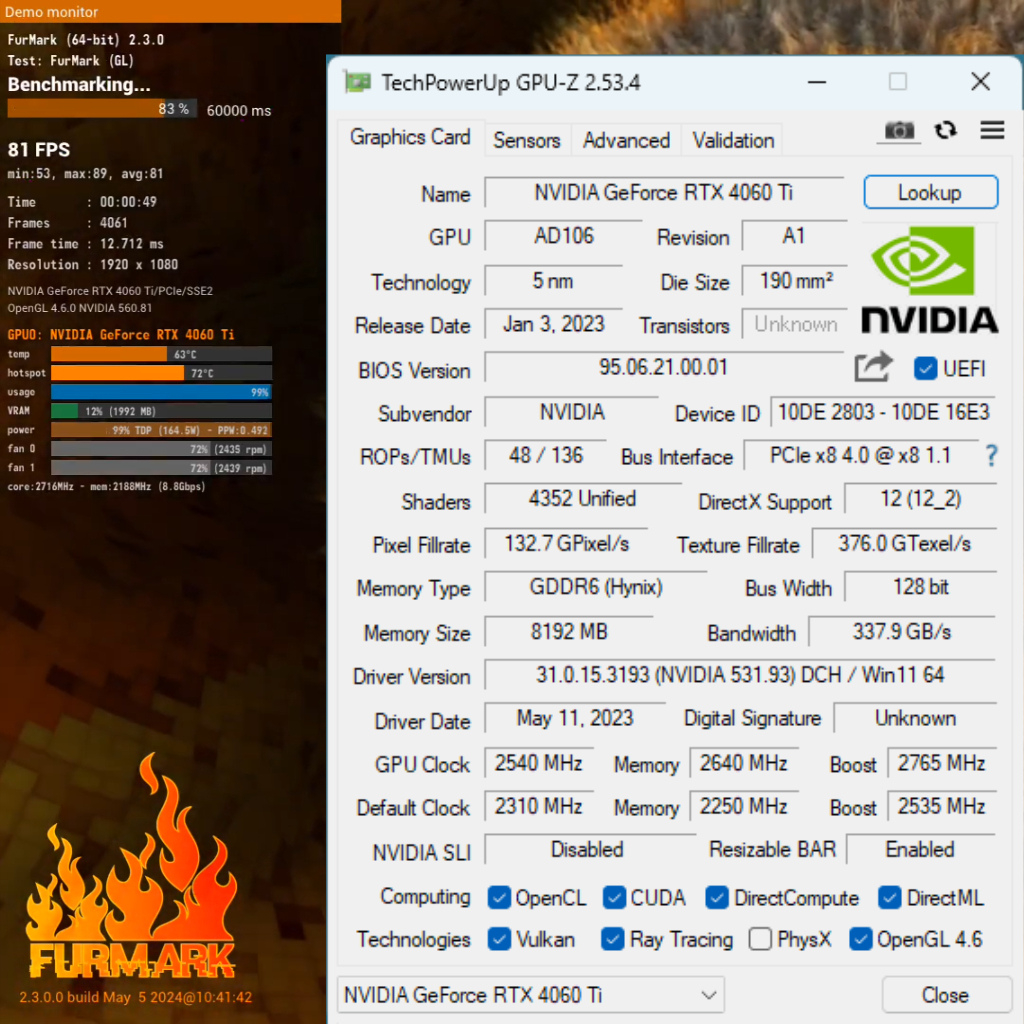Image resolution: width=1024 pixels, height=1024 pixels.
Task: Click the FurMark VRAM usage bar
Action: (x=161, y=411)
